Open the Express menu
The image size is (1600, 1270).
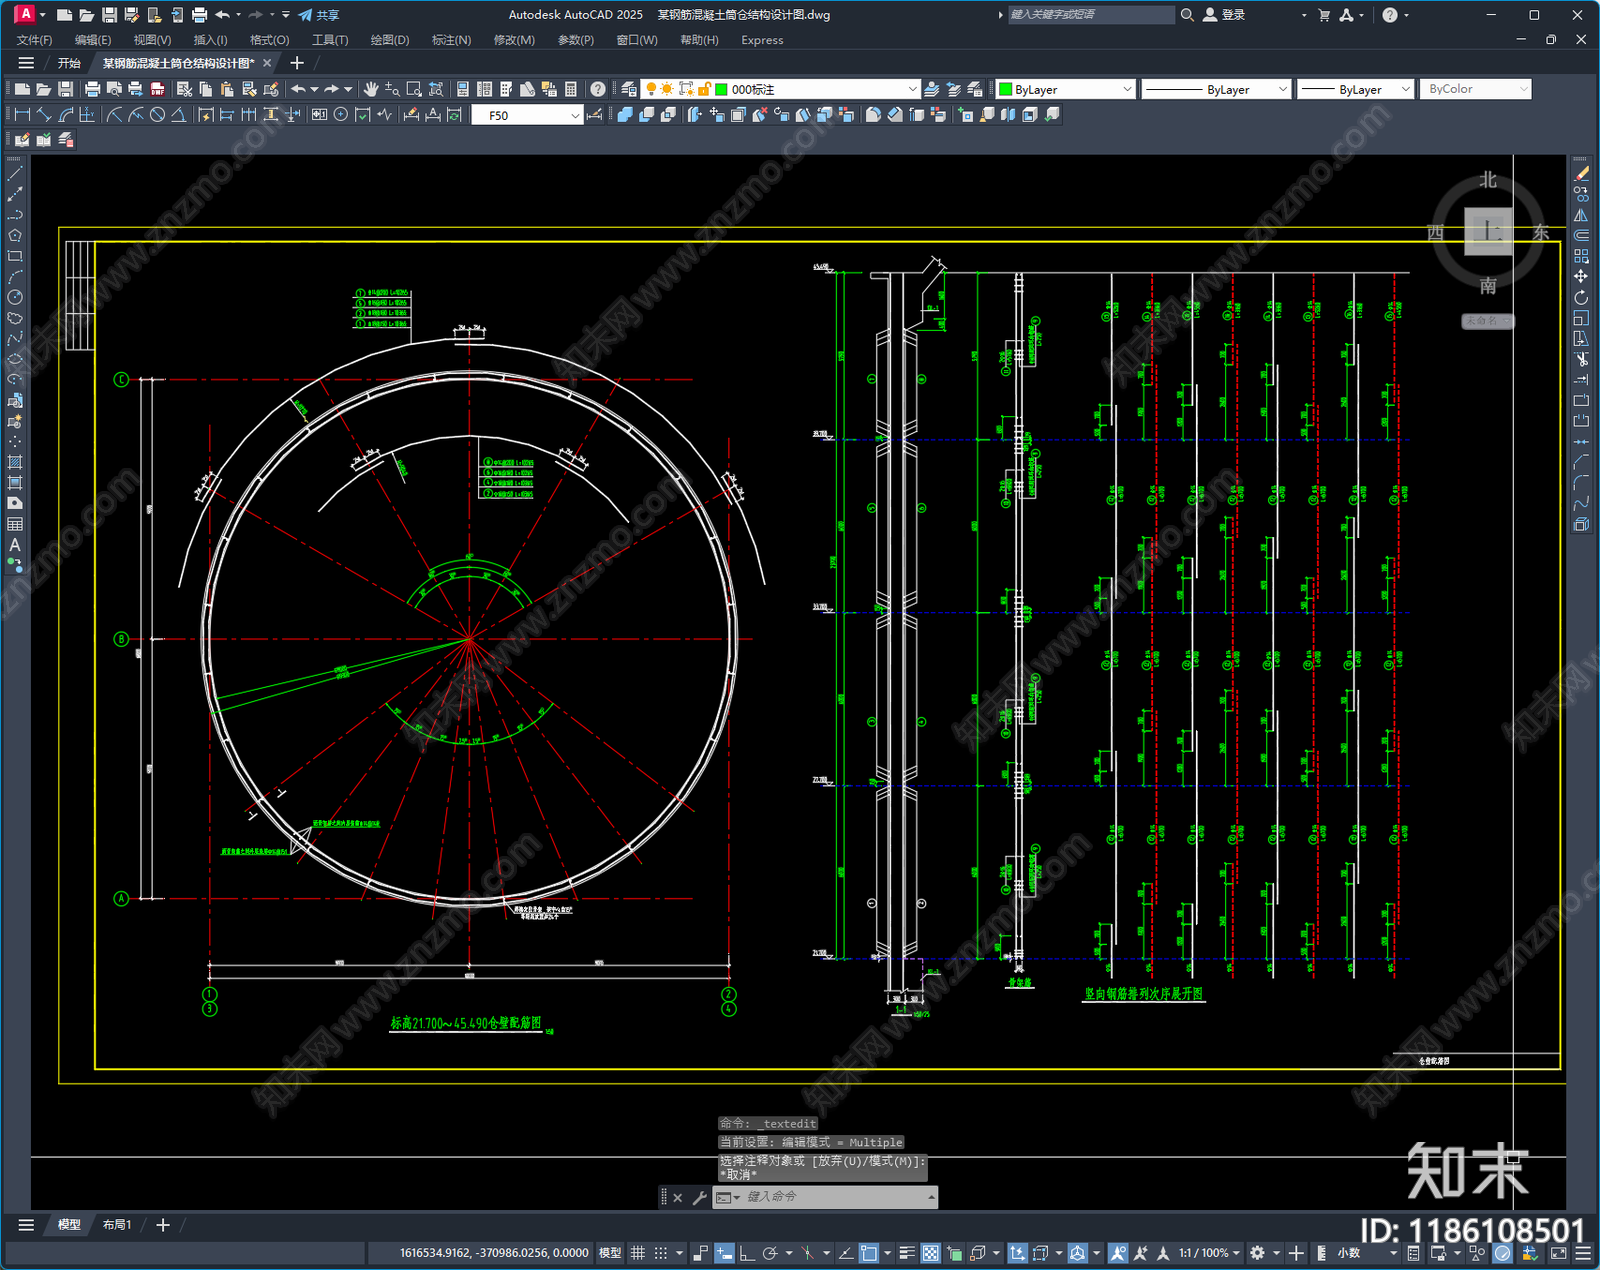762,40
